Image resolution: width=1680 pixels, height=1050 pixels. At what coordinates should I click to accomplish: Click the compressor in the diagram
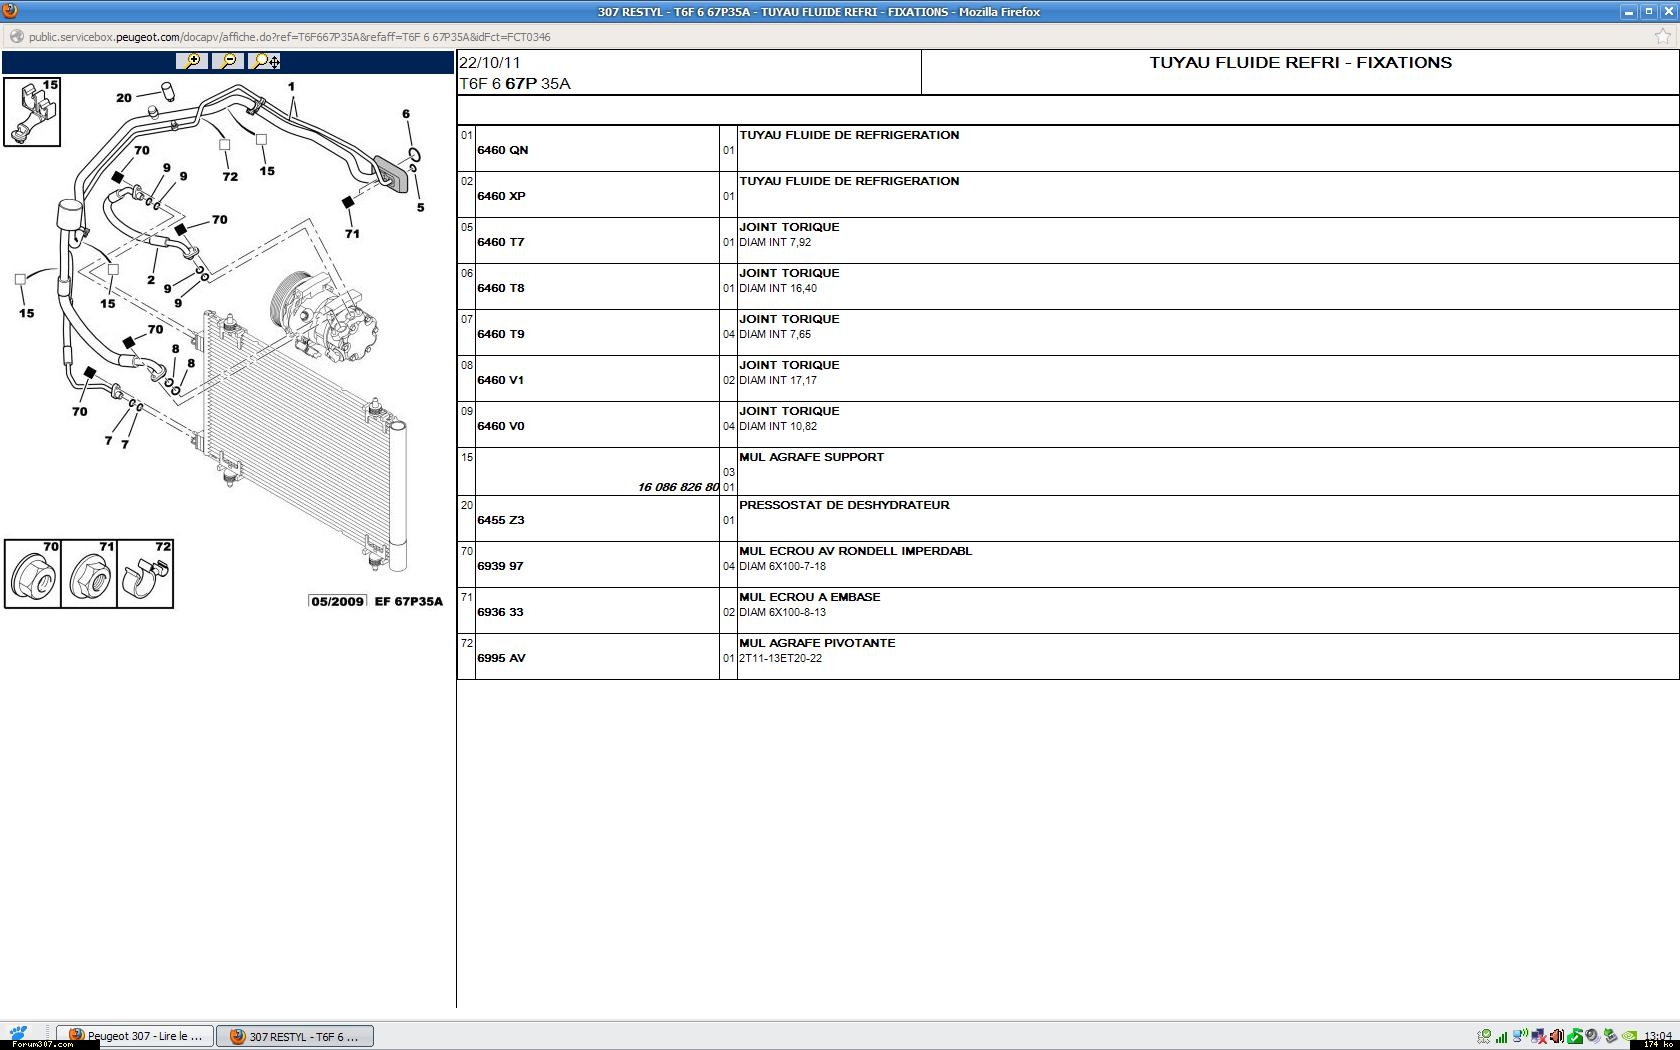[x=324, y=316]
